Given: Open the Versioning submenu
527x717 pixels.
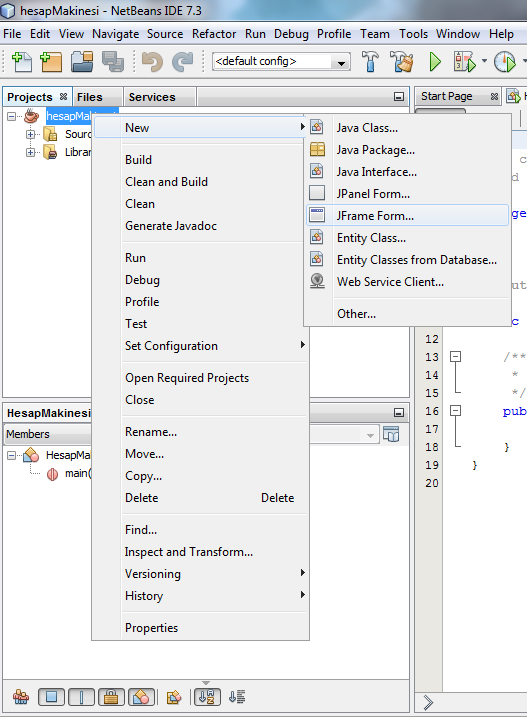Looking at the screenshot, I should (200, 573).
